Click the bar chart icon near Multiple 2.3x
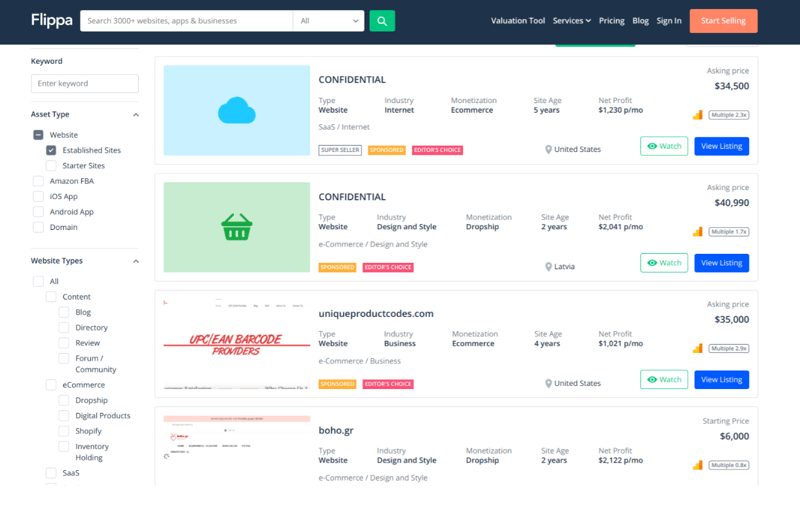800x505 pixels. point(697,115)
